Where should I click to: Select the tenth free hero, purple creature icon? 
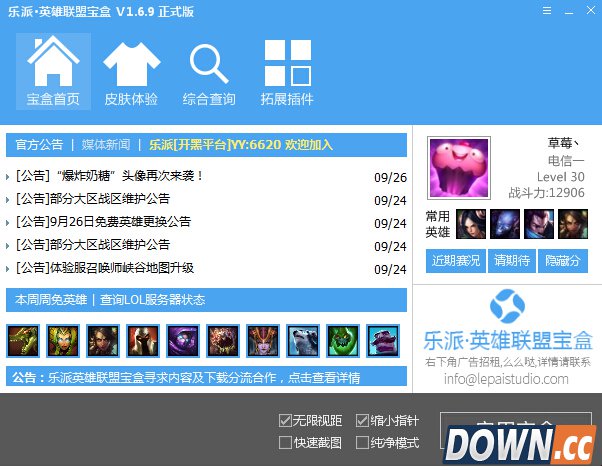click(x=383, y=341)
